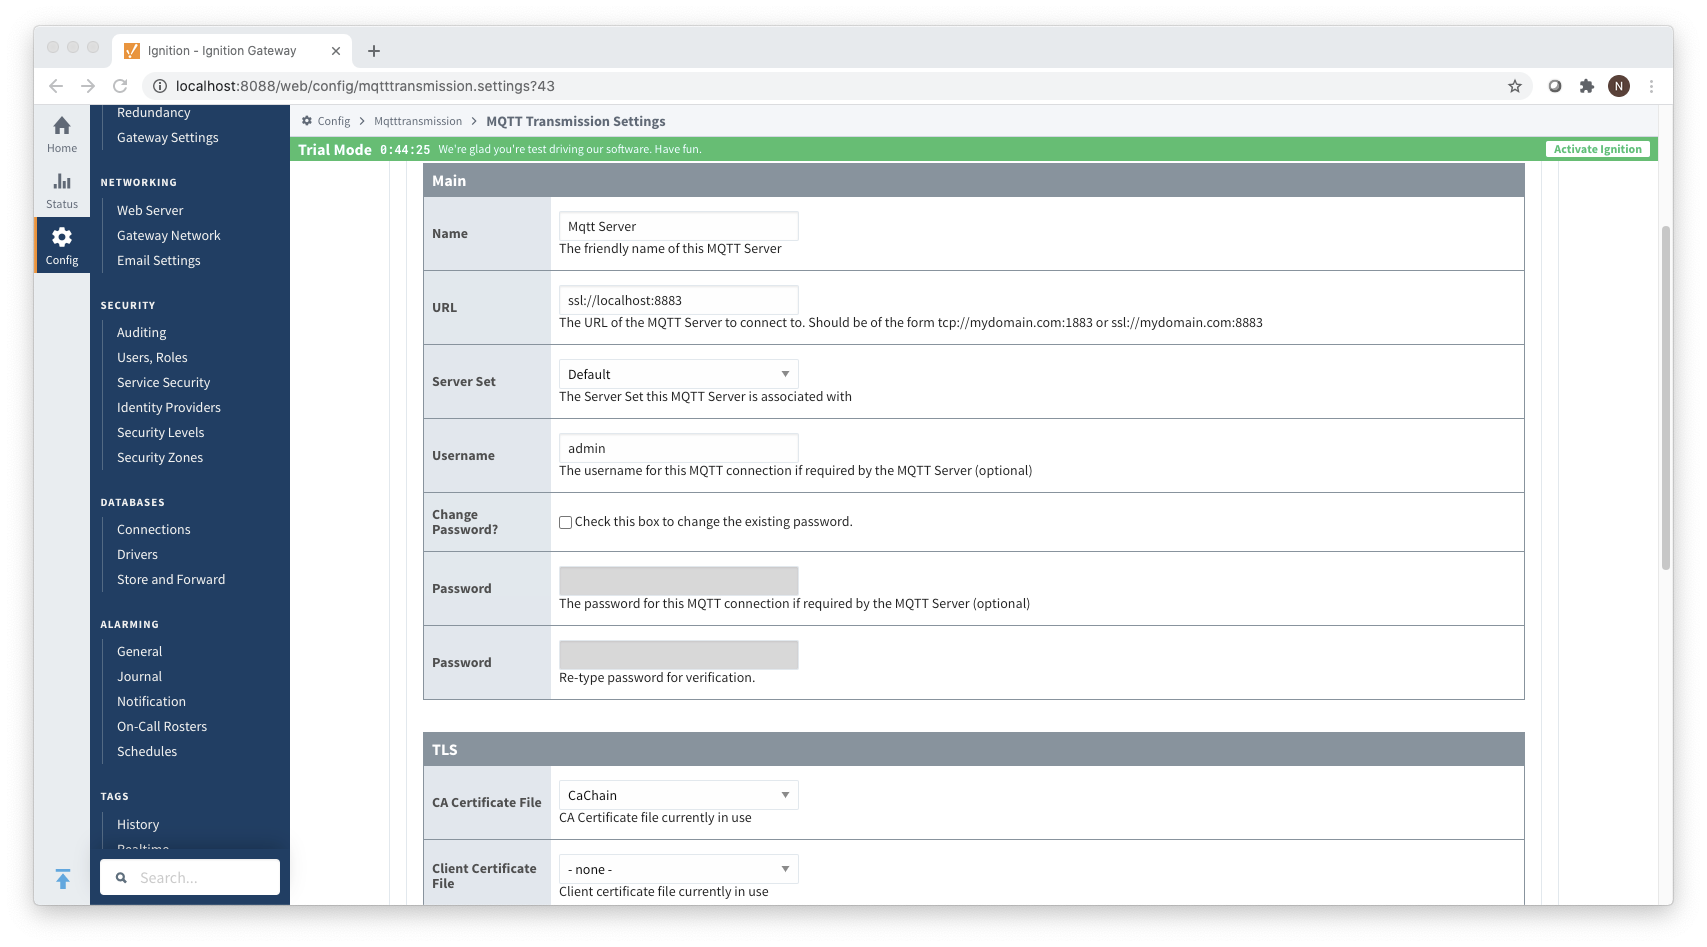Check the Change Password checkbox

(x=566, y=522)
